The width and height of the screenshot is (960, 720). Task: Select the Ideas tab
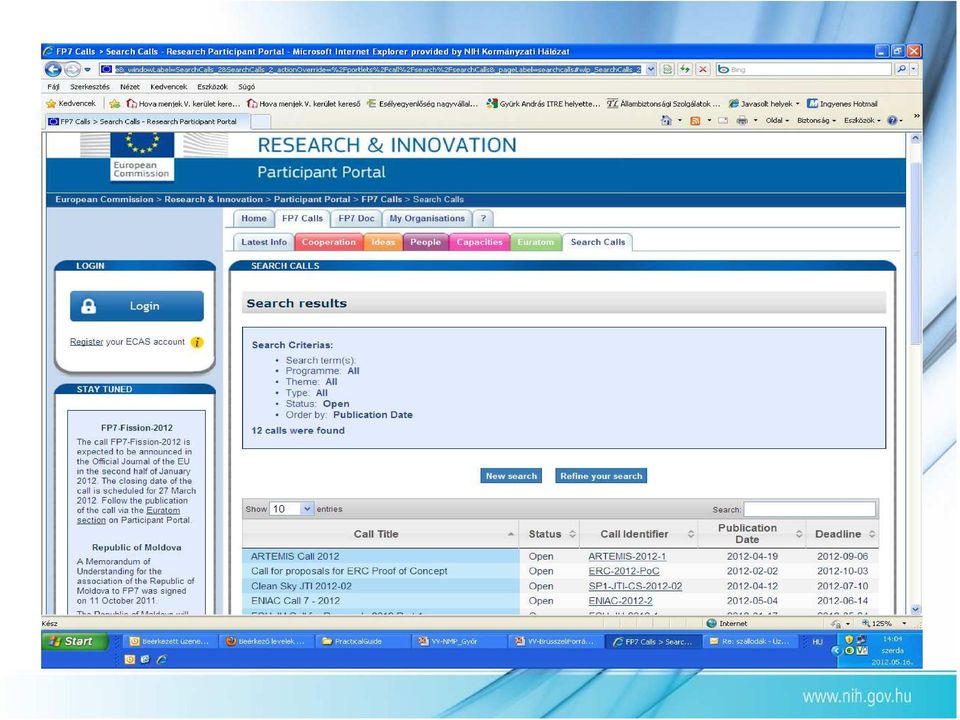[x=383, y=242]
